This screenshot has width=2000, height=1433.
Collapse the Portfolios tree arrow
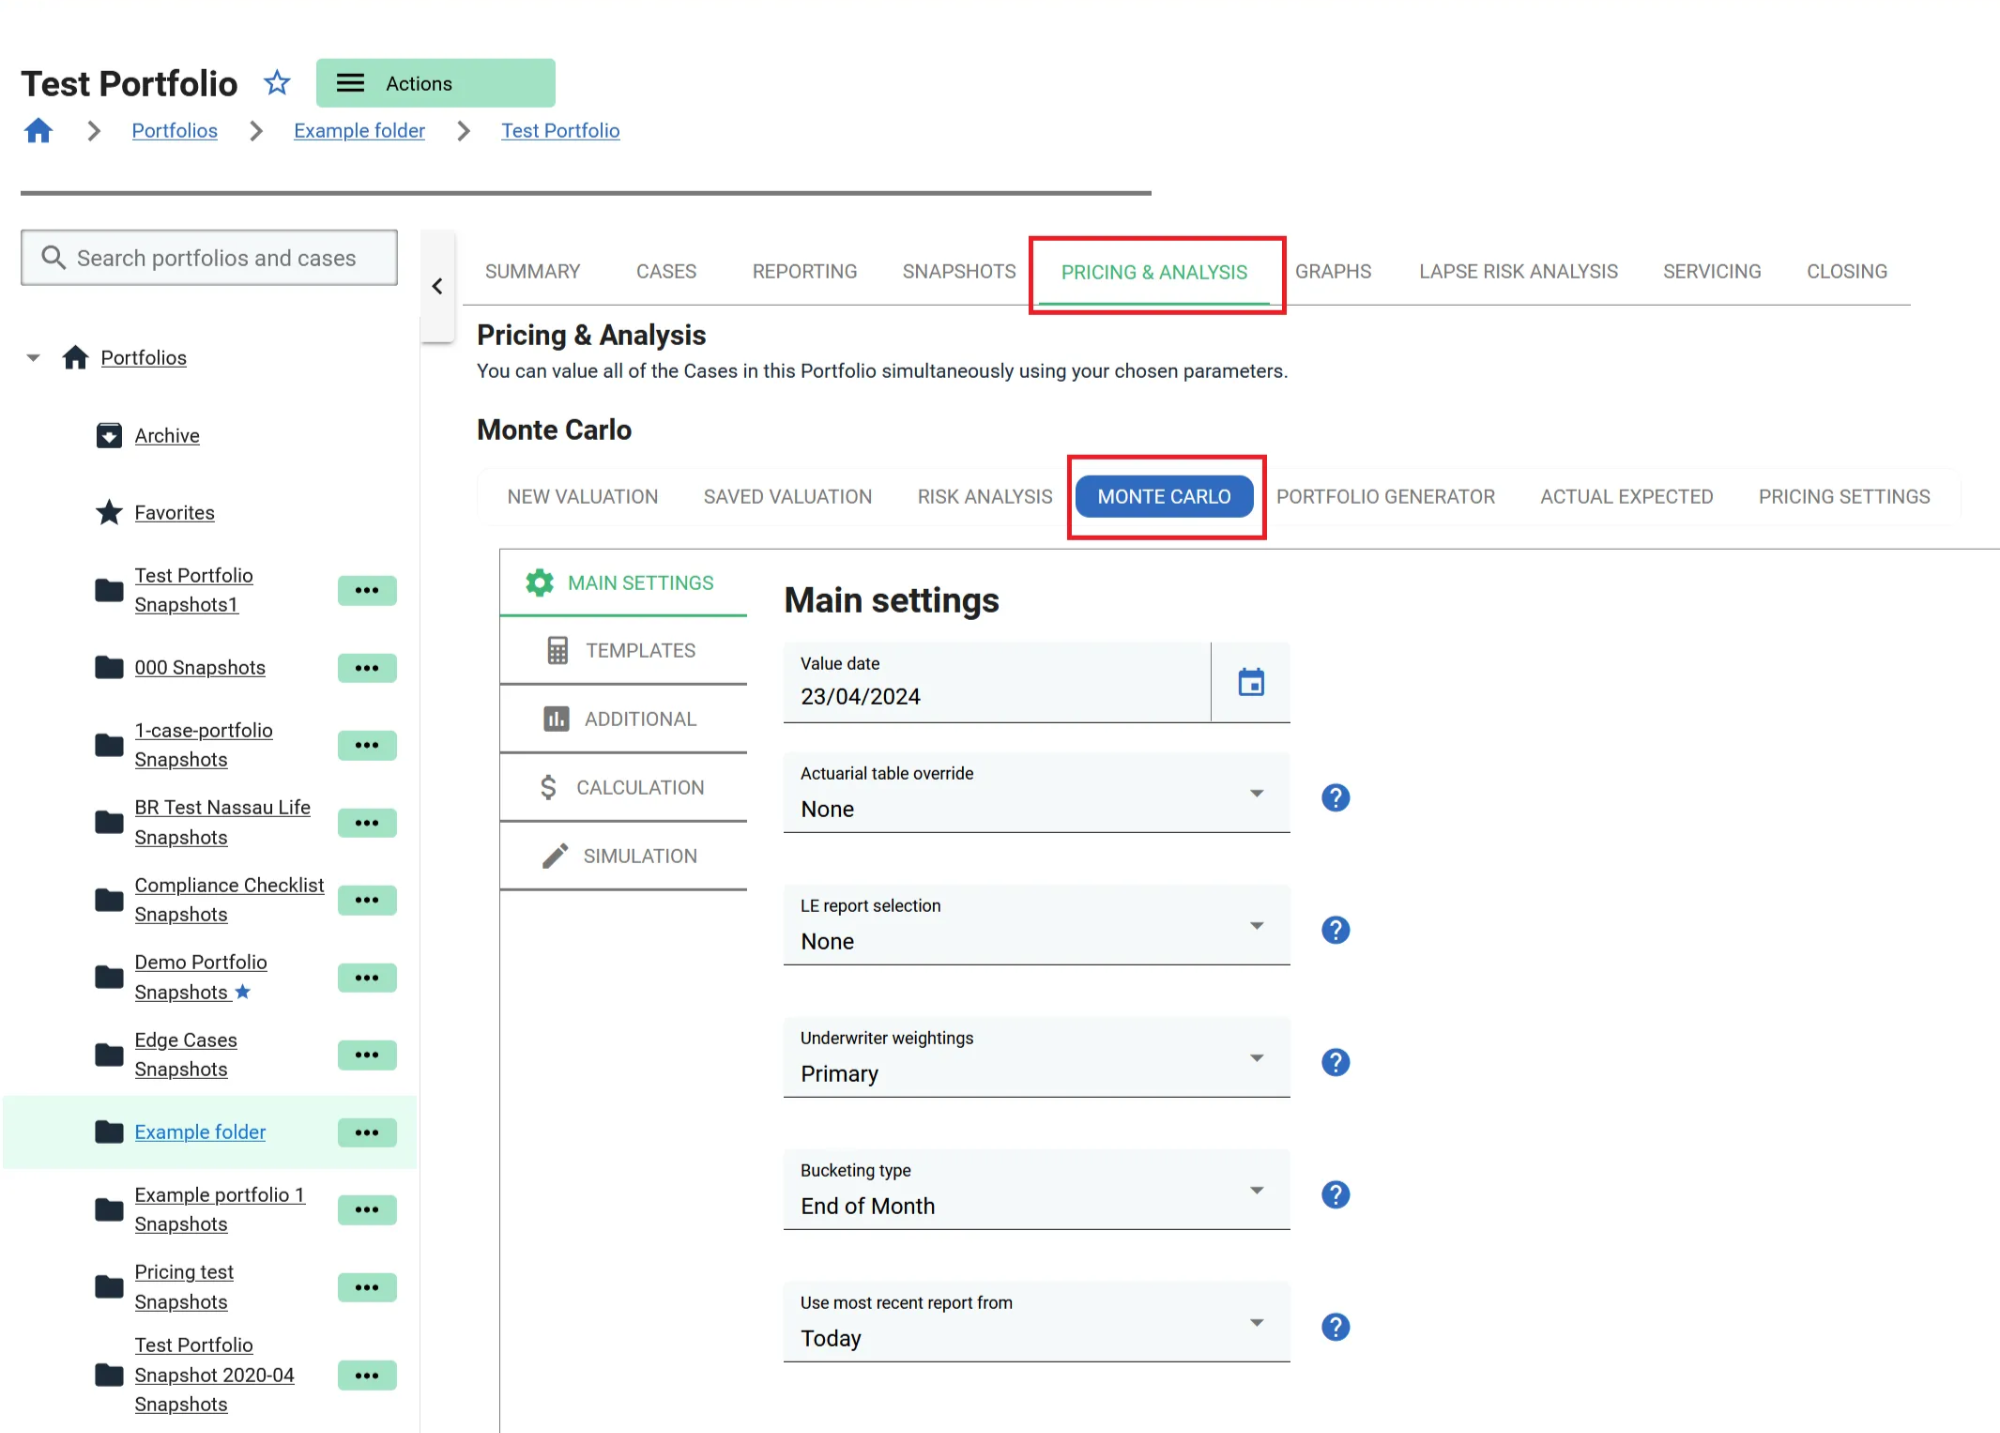tap(33, 358)
